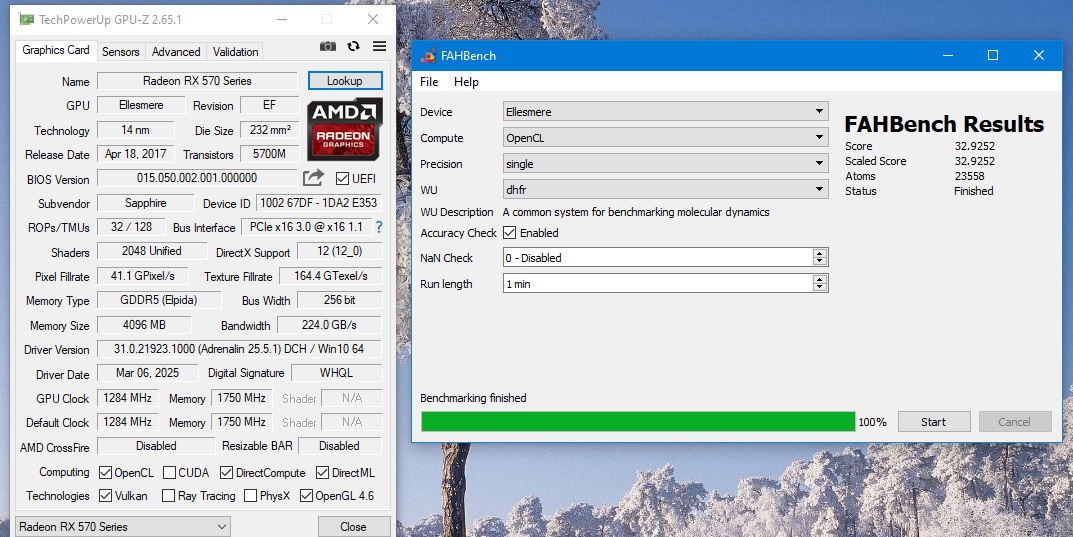Minimize the FAHBench window
The width and height of the screenshot is (1073, 537).
[x=948, y=55]
